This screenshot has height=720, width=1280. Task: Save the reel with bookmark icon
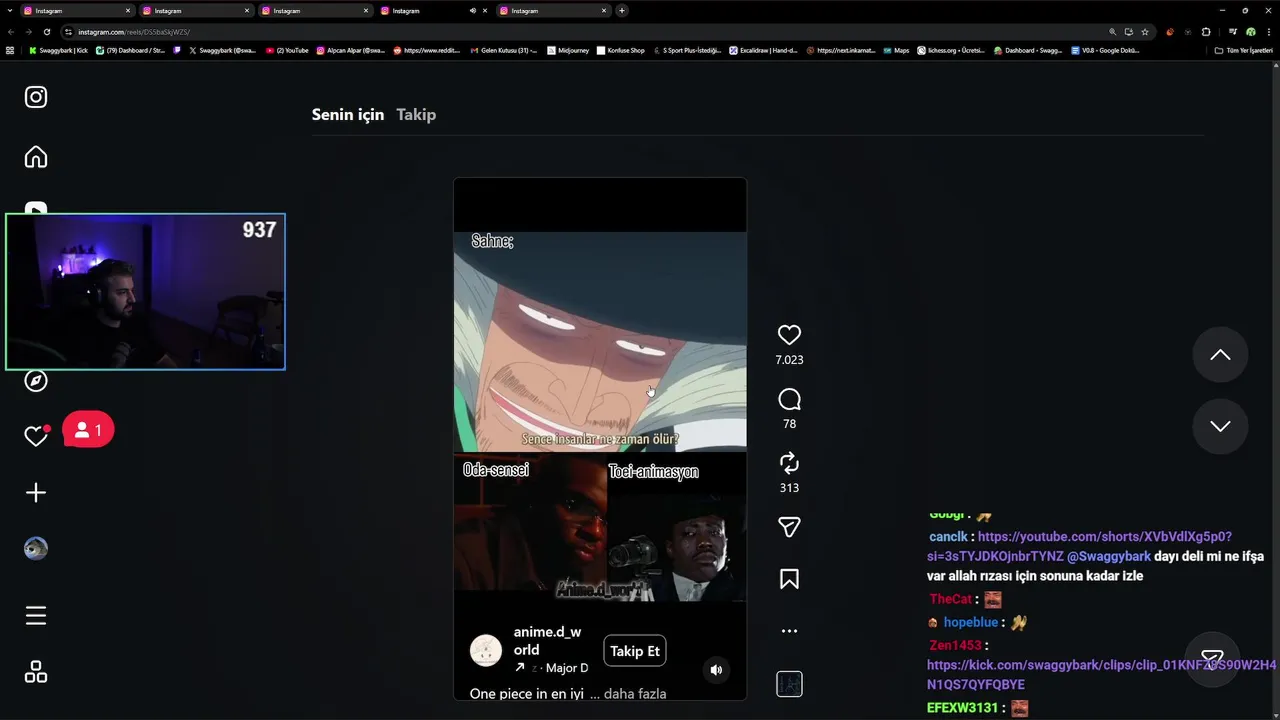coord(789,580)
